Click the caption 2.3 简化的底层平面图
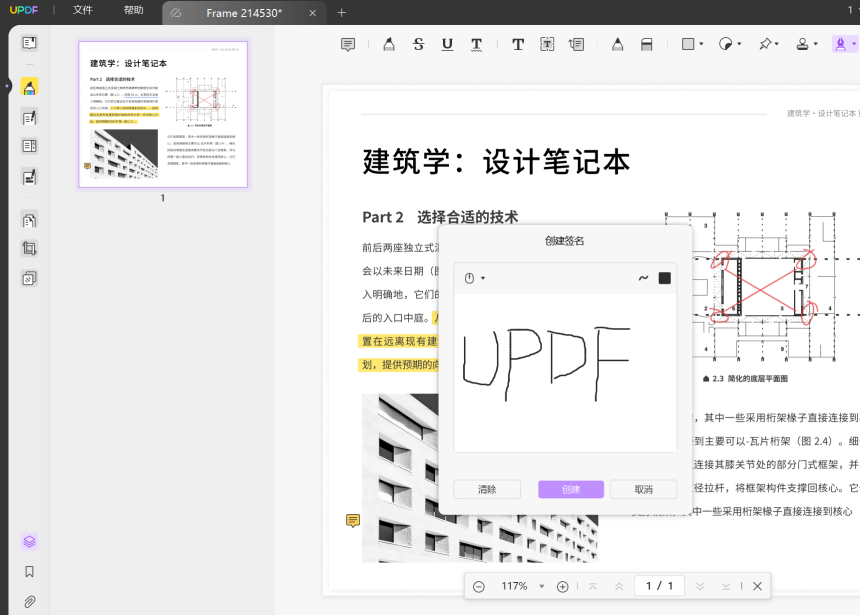Viewport: 860px width, 615px height. (x=751, y=379)
